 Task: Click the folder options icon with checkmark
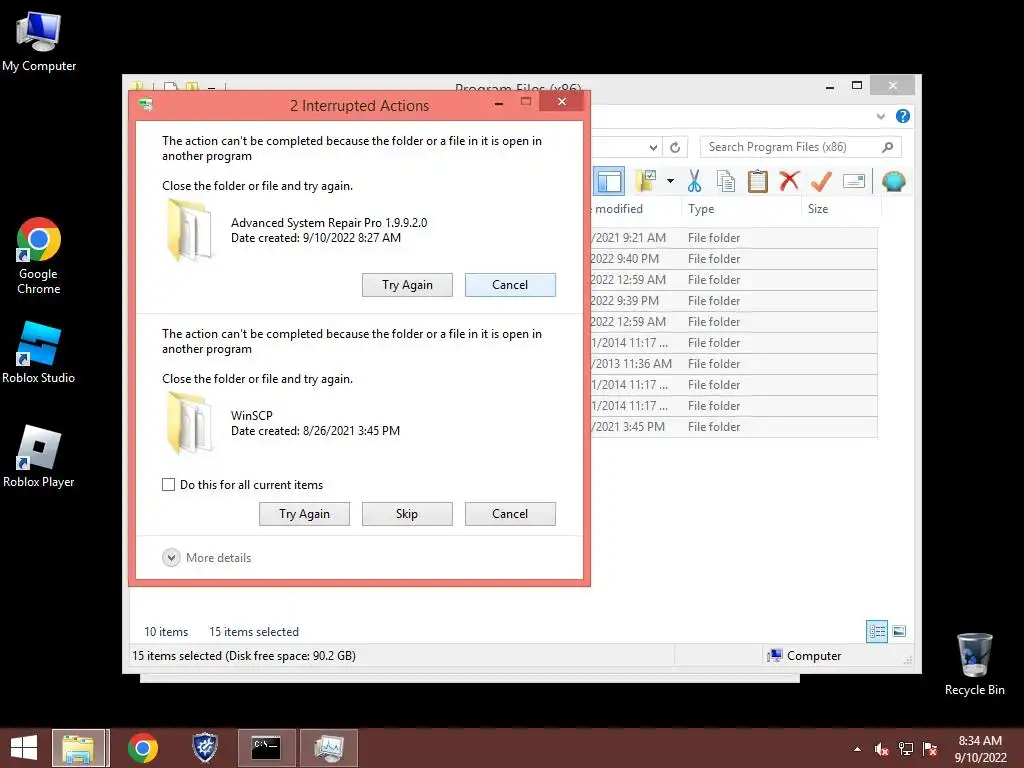pos(646,181)
